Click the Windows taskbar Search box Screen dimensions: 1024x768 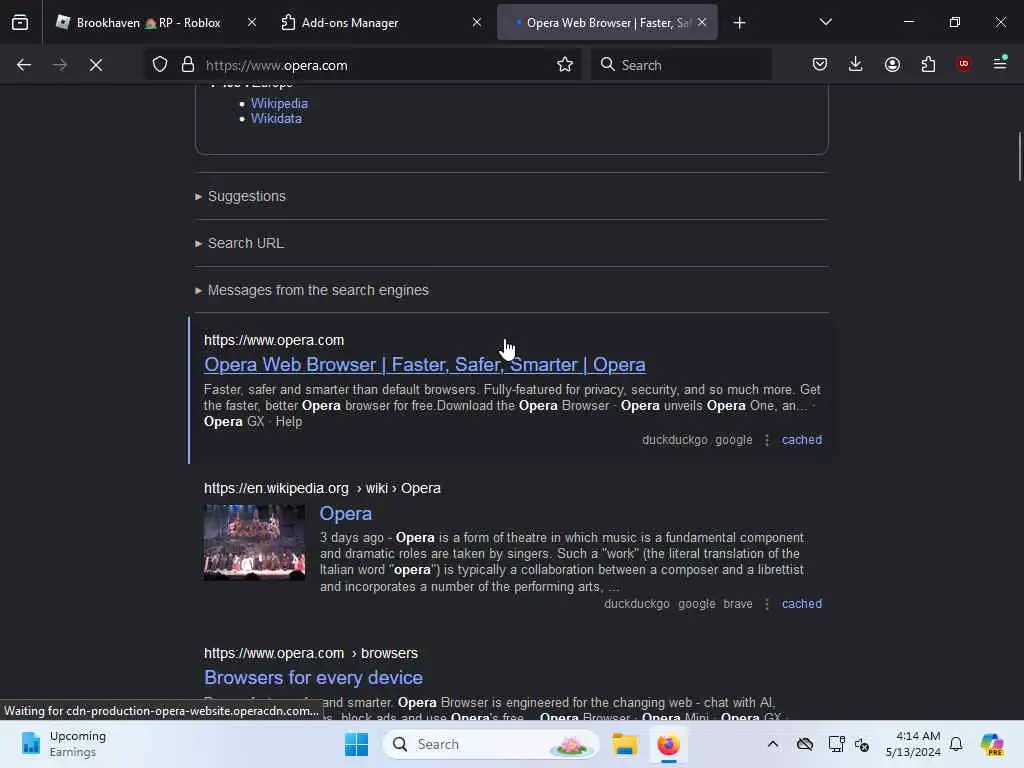(x=491, y=744)
